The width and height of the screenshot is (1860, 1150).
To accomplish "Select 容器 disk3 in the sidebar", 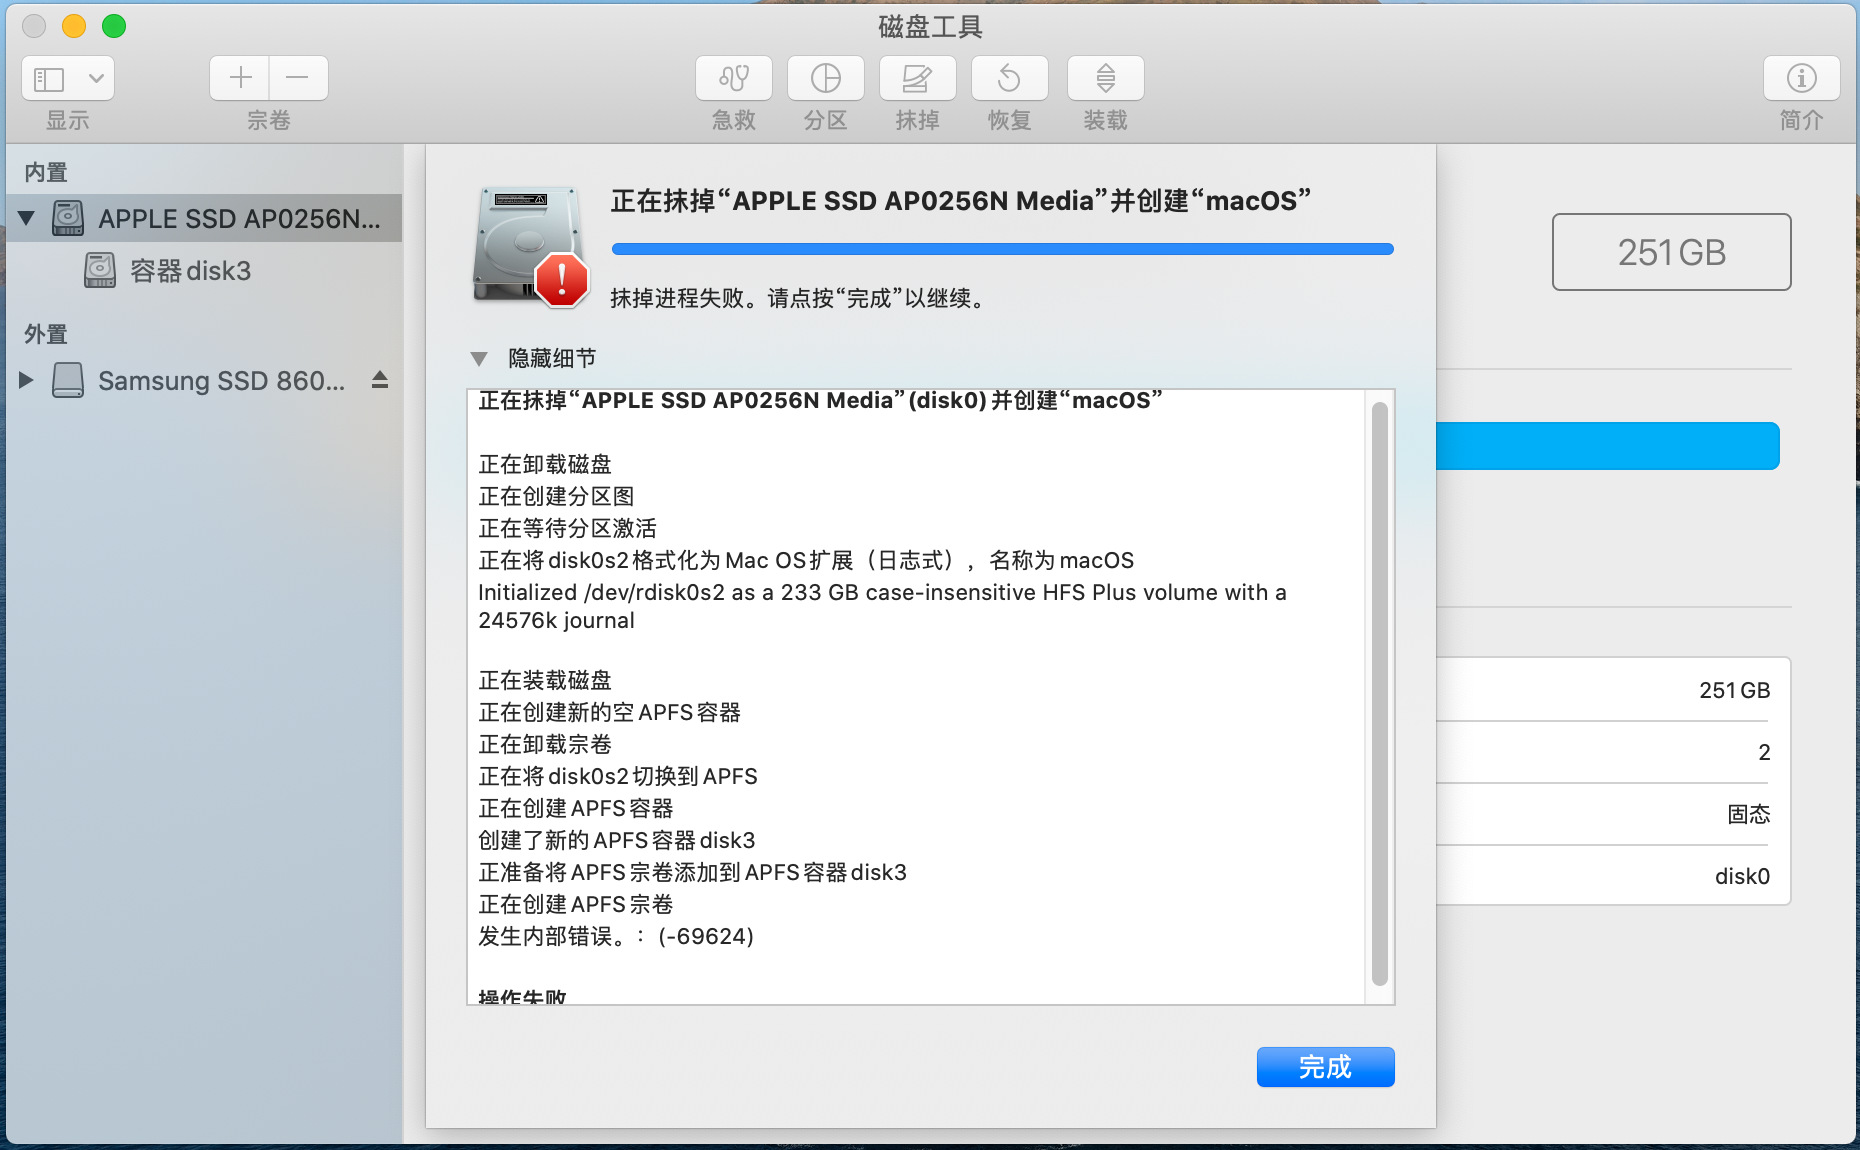I will click(190, 271).
